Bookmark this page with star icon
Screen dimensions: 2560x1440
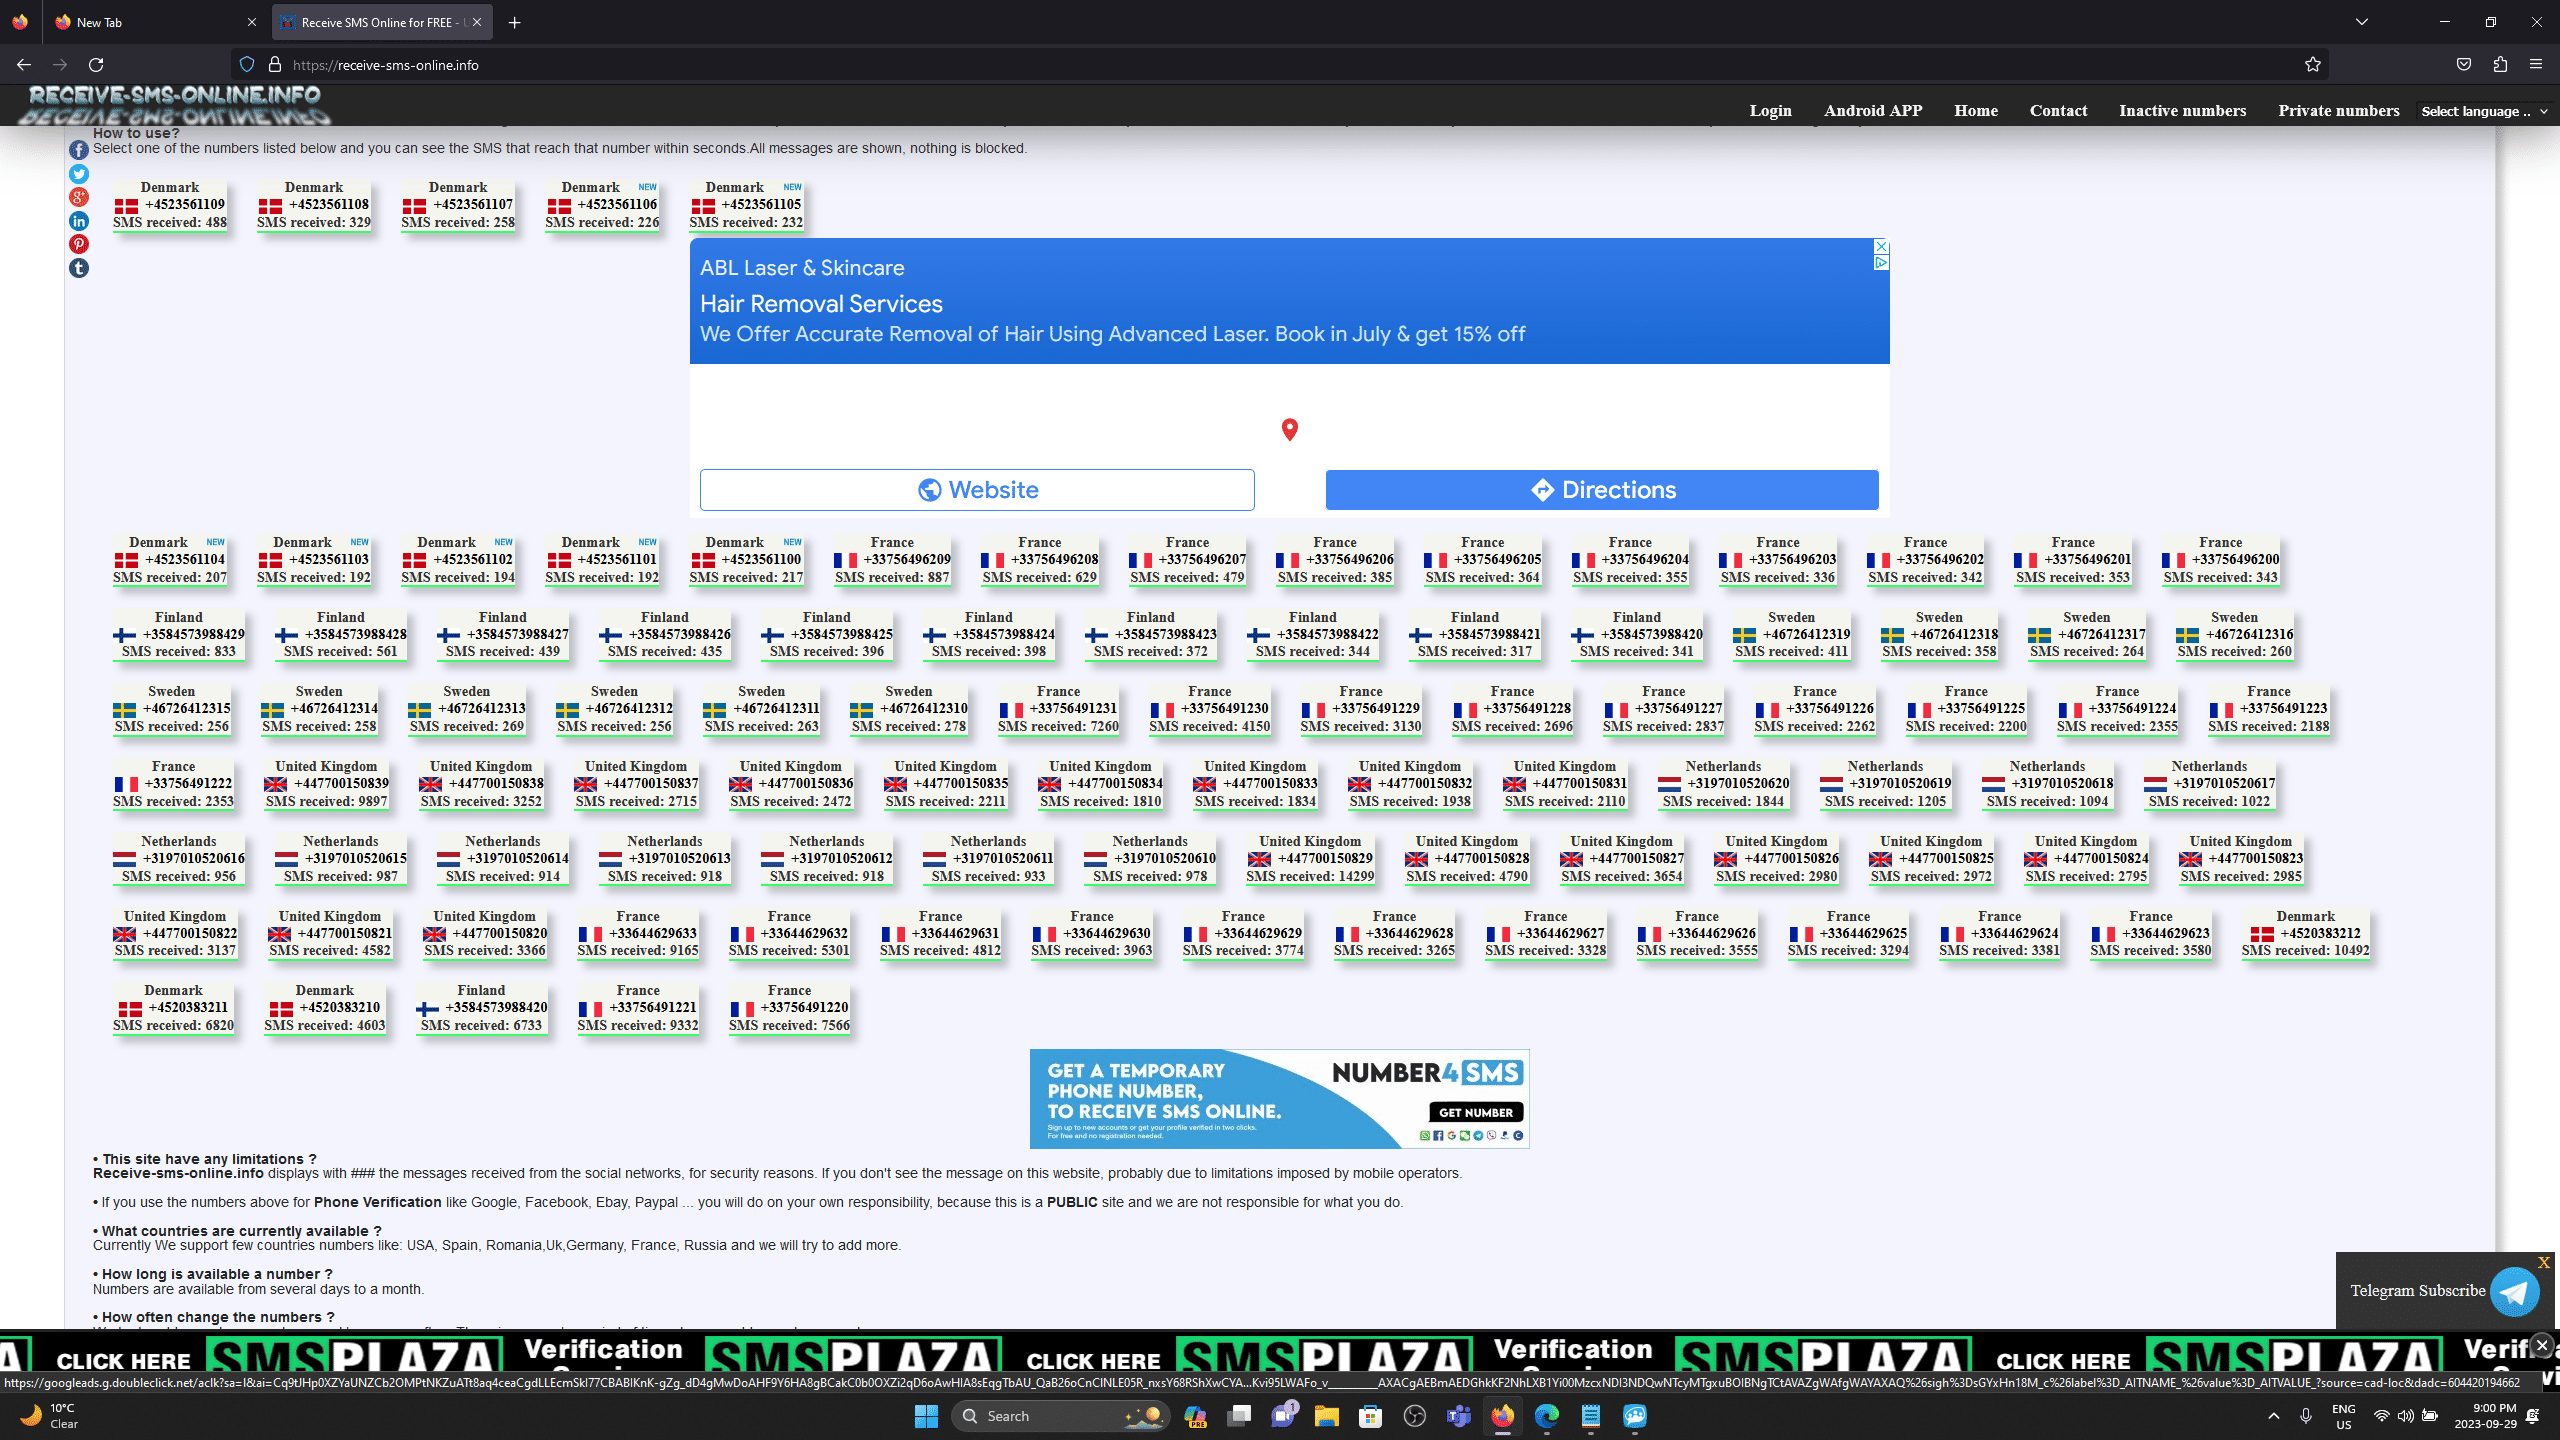(x=2312, y=65)
